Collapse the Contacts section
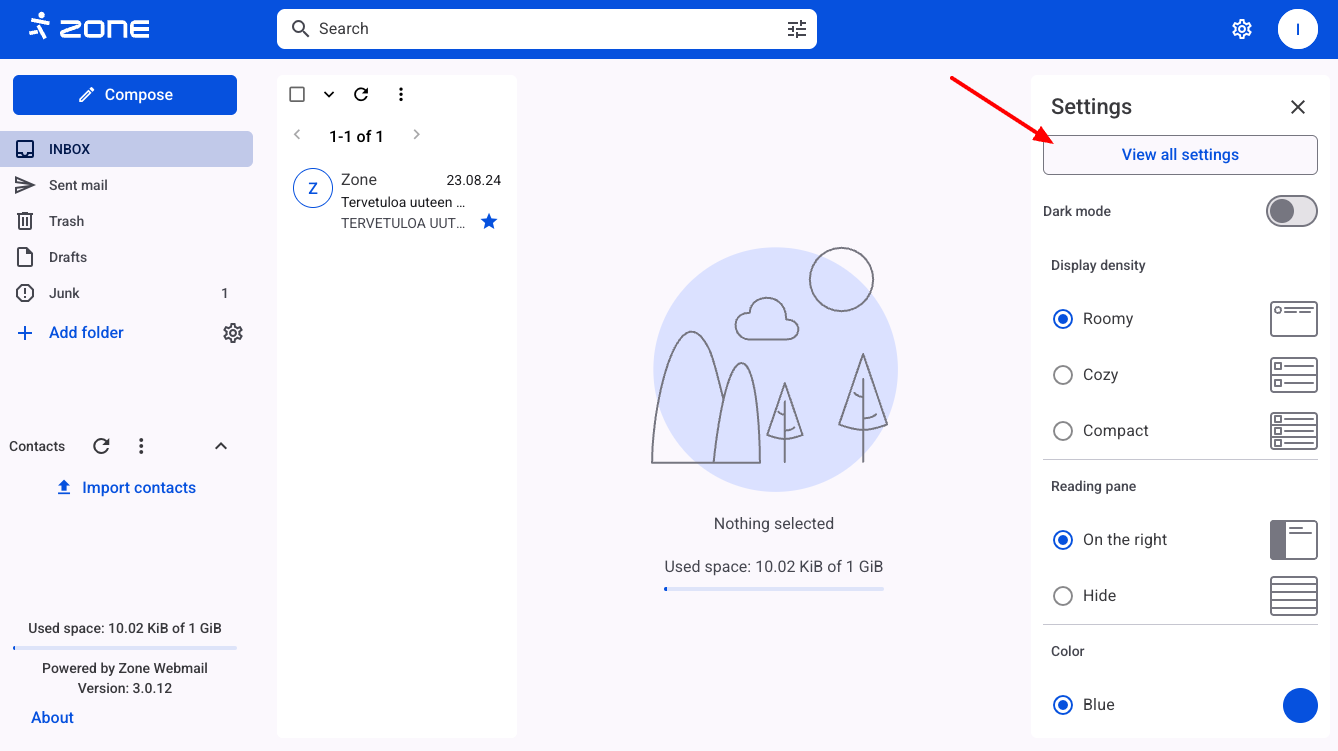Screen dimensions: 1338x751 coord(221,446)
